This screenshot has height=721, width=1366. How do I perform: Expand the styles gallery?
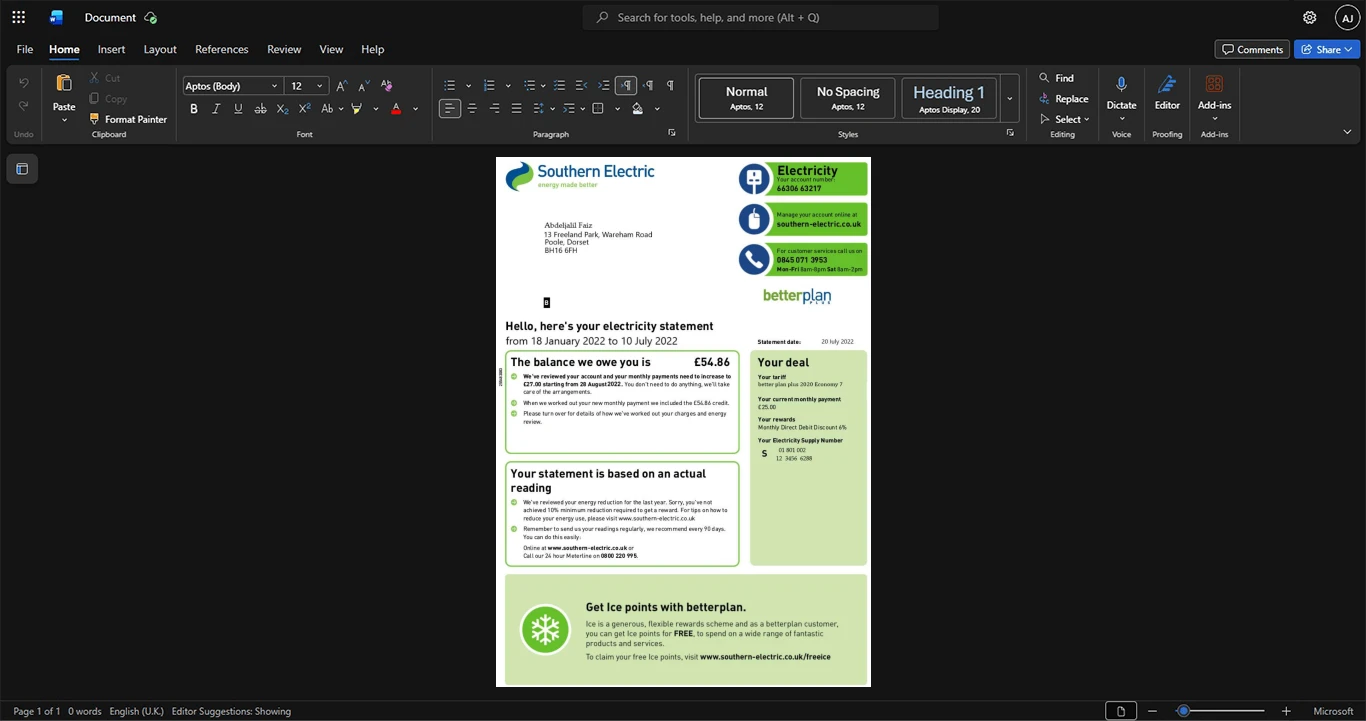1010,98
